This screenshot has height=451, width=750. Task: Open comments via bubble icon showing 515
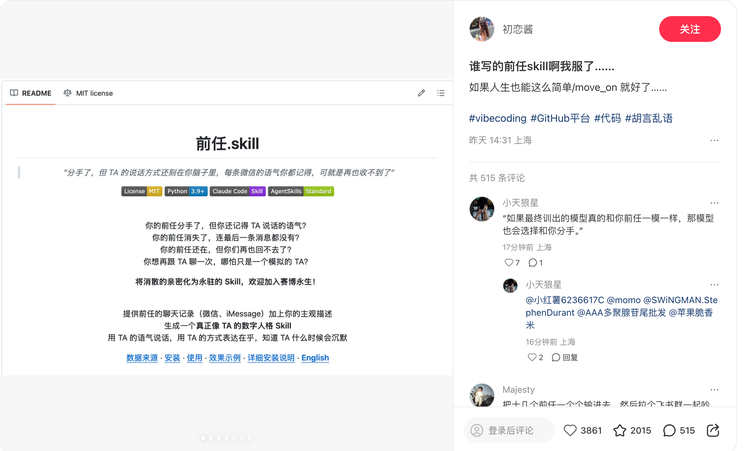669,430
